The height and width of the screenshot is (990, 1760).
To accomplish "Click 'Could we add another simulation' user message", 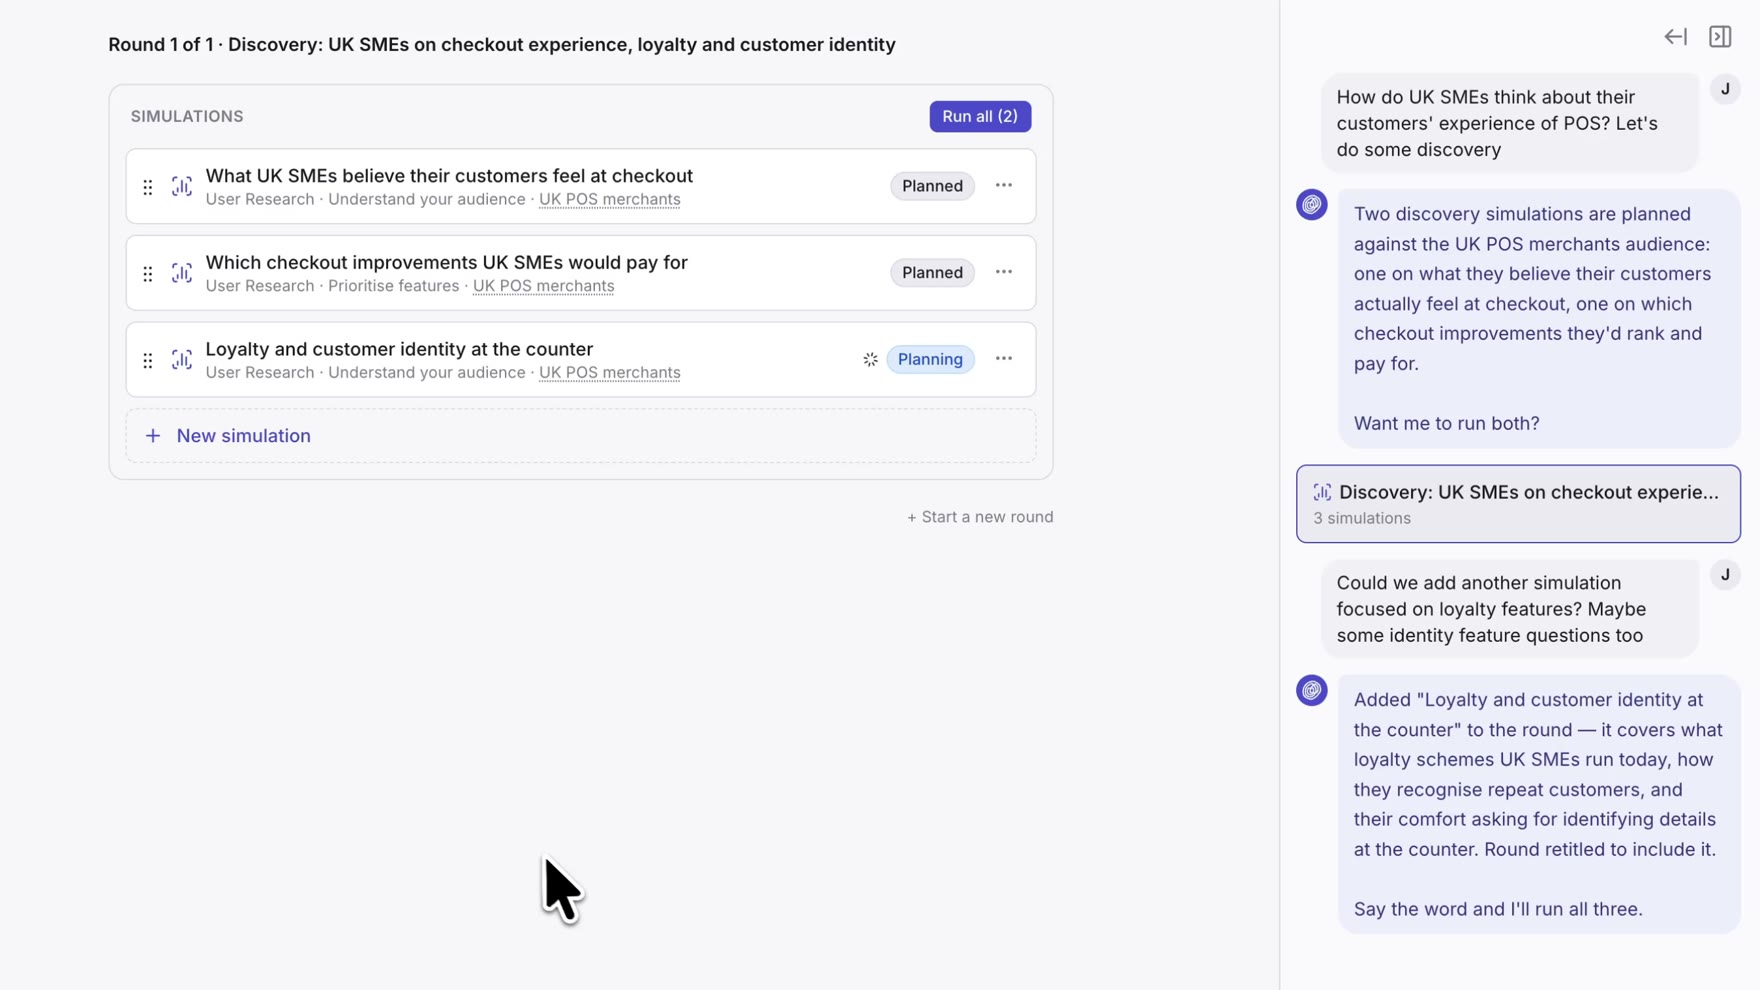I will [1510, 609].
